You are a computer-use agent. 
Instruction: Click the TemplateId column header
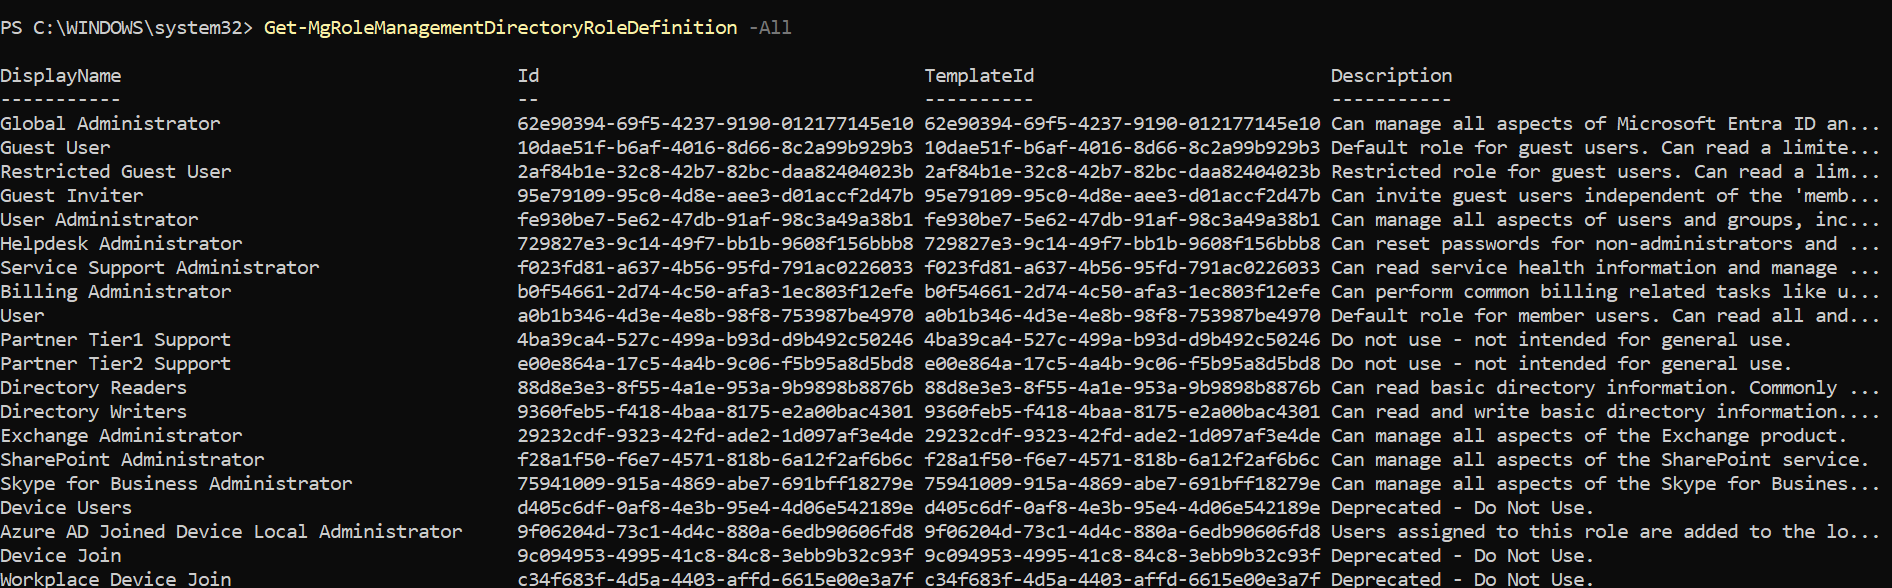click(x=979, y=76)
